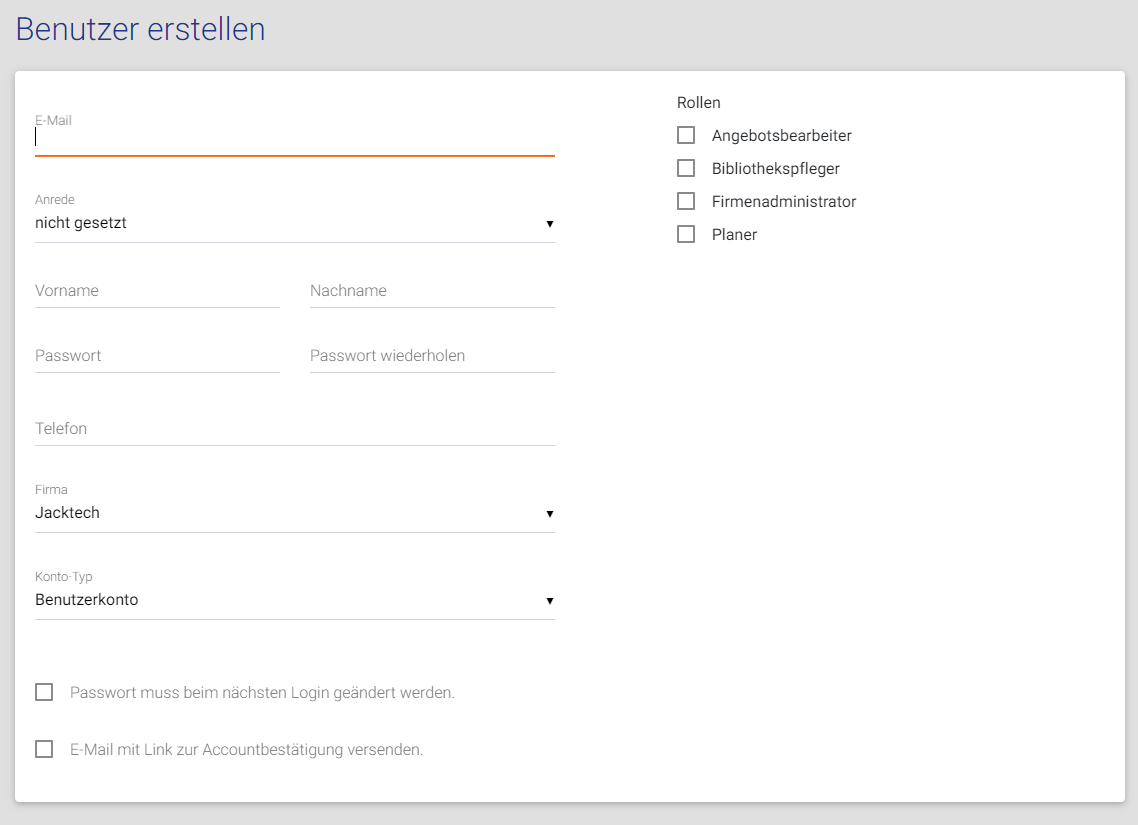Viewport: 1138px width, 825px height.
Task: Click into the Nachname field
Action: click(432, 291)
